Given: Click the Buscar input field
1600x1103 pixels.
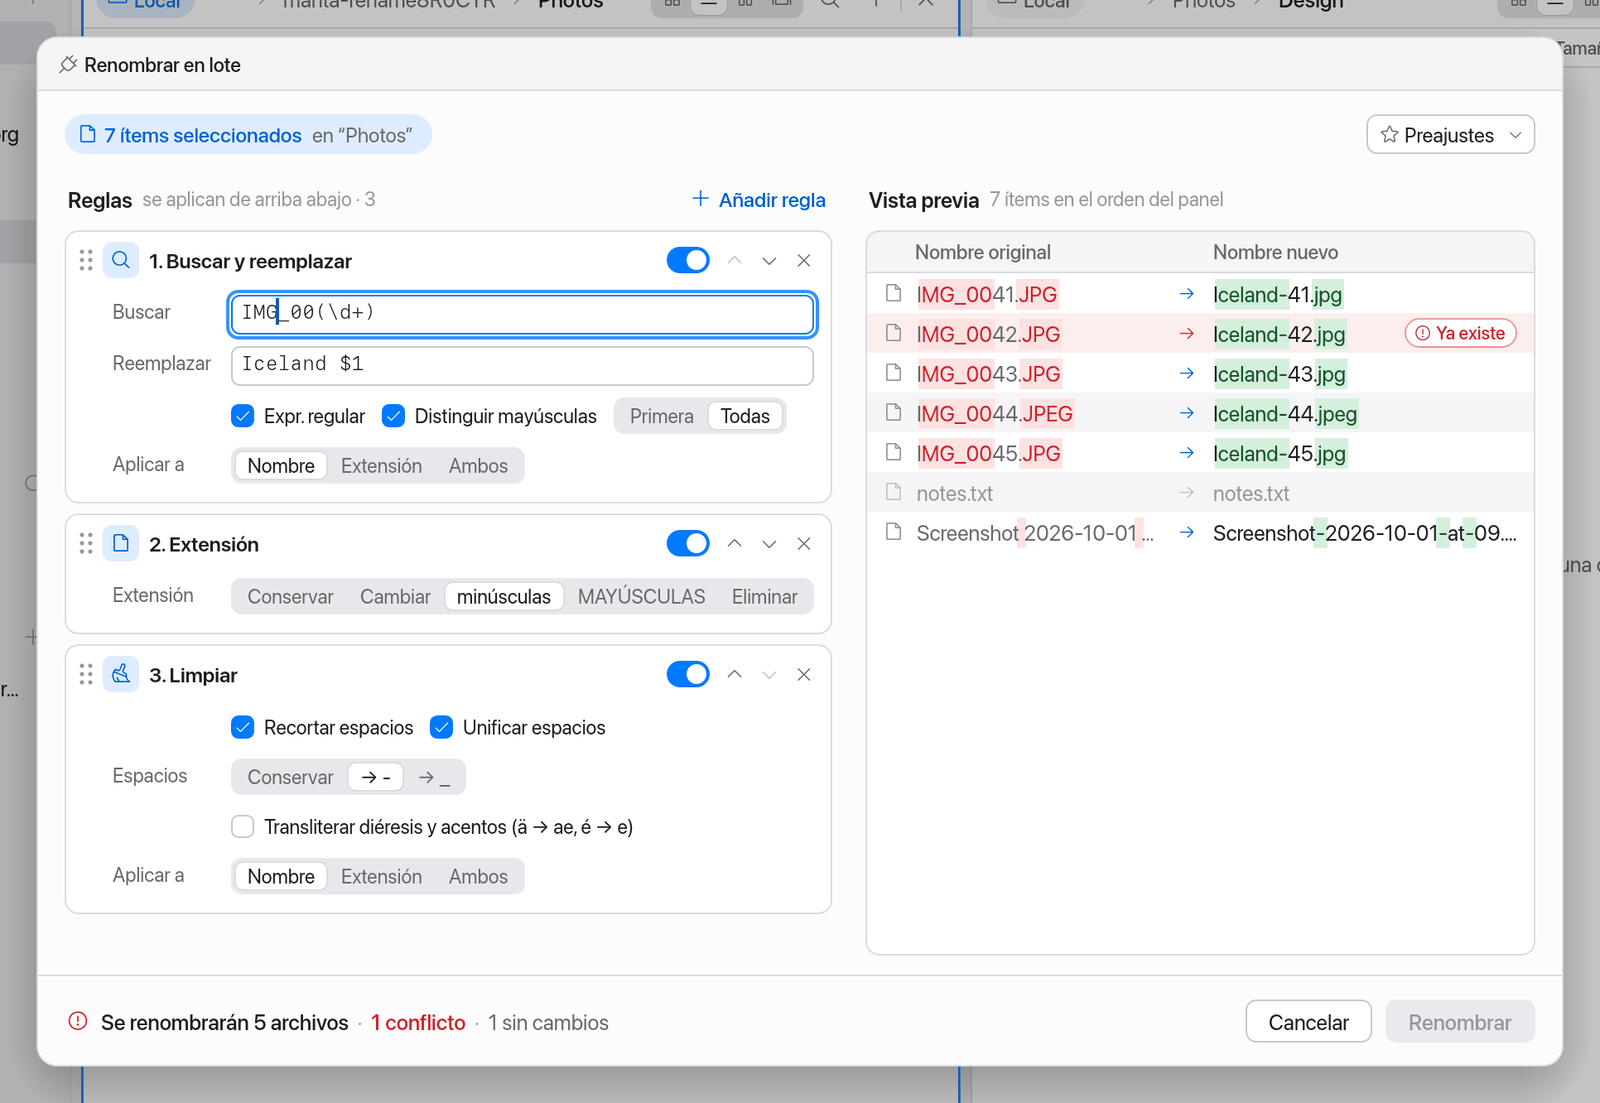Looking at the screenshot, I should click(x=522, y=313).
